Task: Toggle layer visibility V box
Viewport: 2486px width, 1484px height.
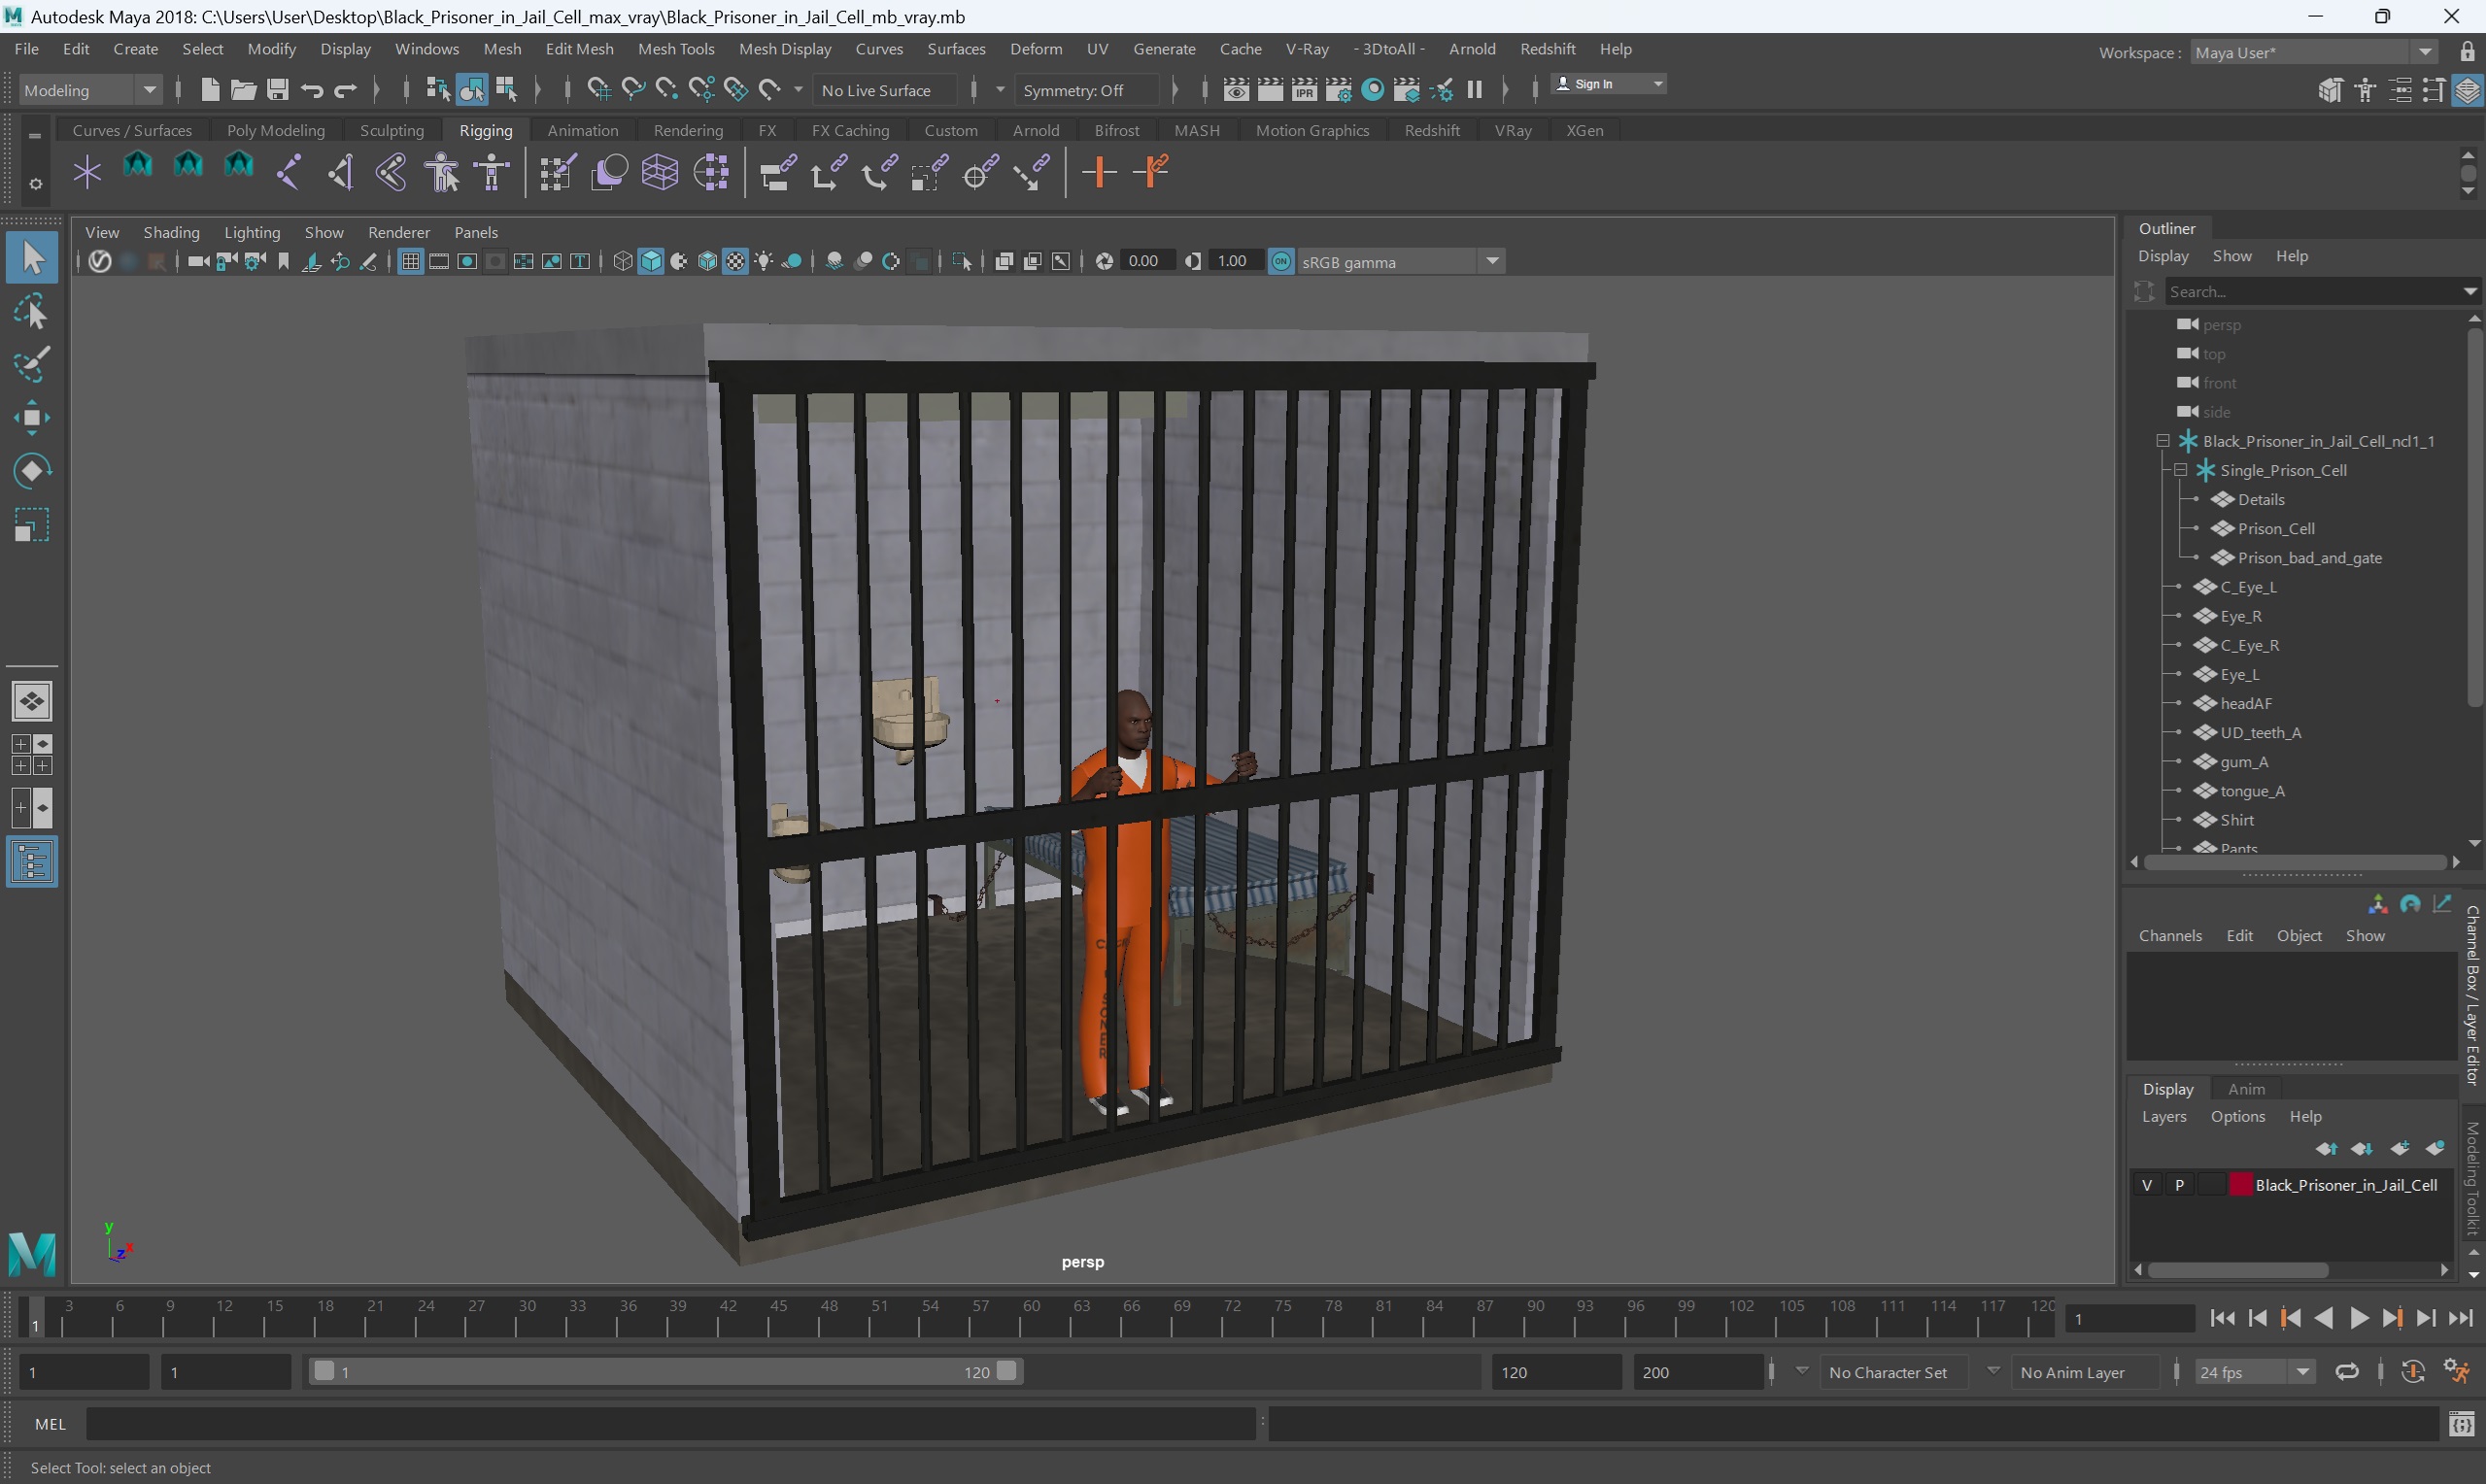Action: [2147, 1185]
